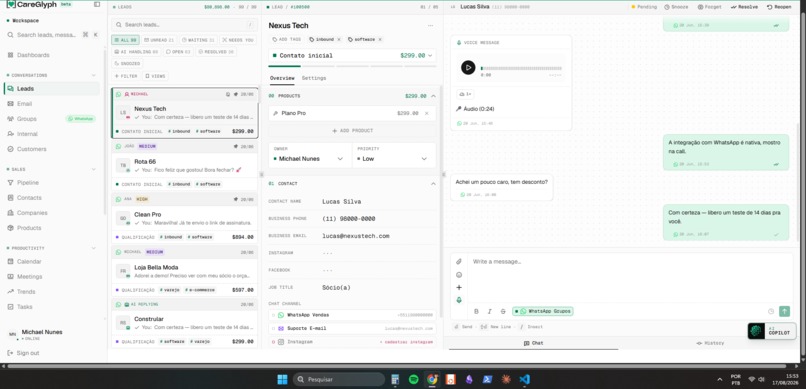806x389 pixels.
Task: Open the emoji picker in composer
Action: coord(459,275)
